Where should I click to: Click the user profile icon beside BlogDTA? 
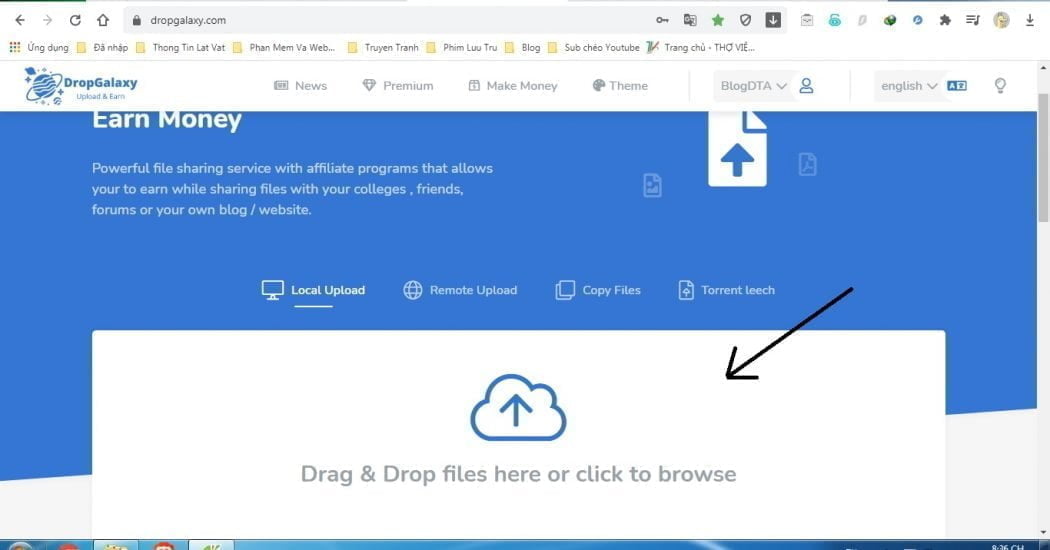coord(806,86)
